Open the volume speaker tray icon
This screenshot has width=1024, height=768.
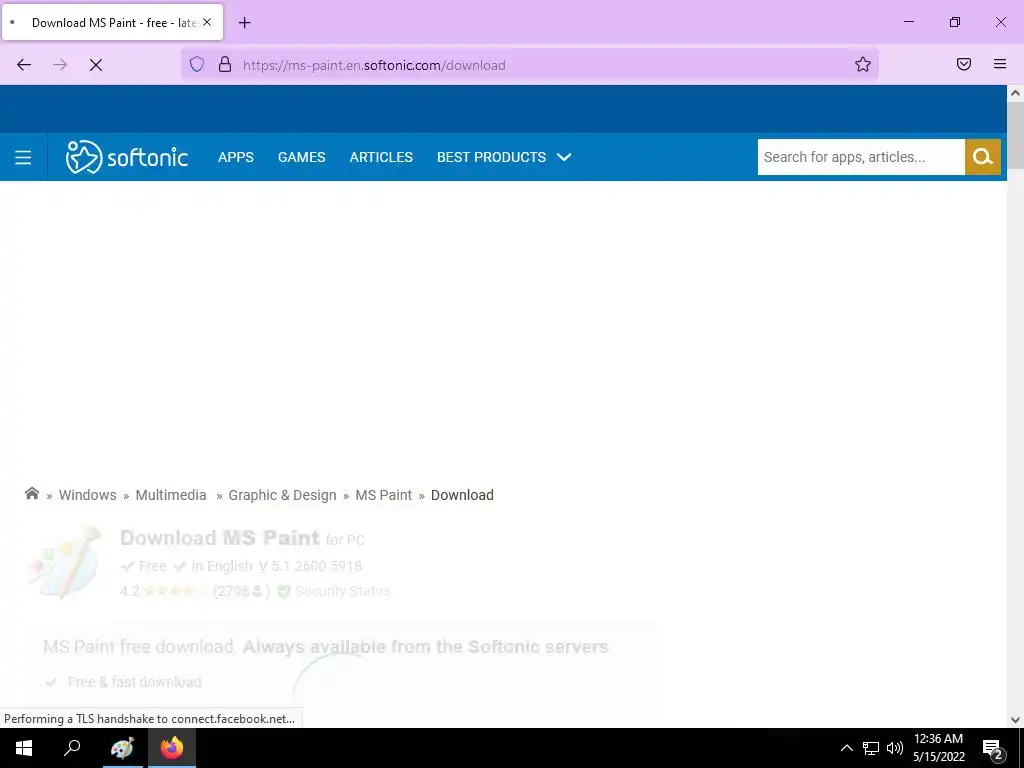click(x=895, y=748)
